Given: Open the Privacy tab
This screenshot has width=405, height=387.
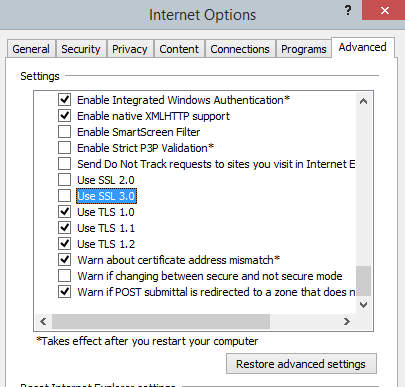Looking at the screenshot, I should point(130,49).
